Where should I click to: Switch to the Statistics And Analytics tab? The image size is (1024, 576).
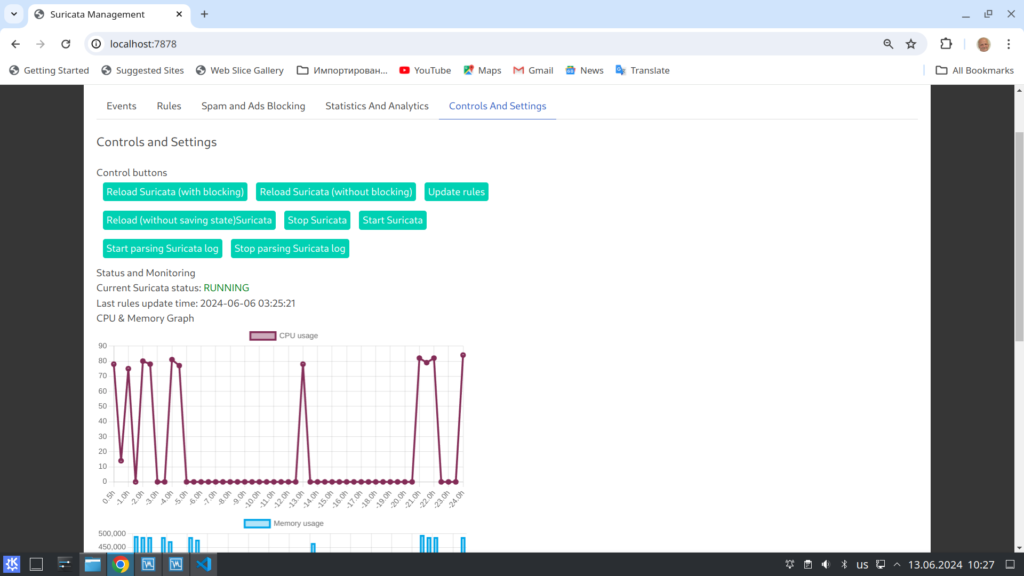pos(377,106)
